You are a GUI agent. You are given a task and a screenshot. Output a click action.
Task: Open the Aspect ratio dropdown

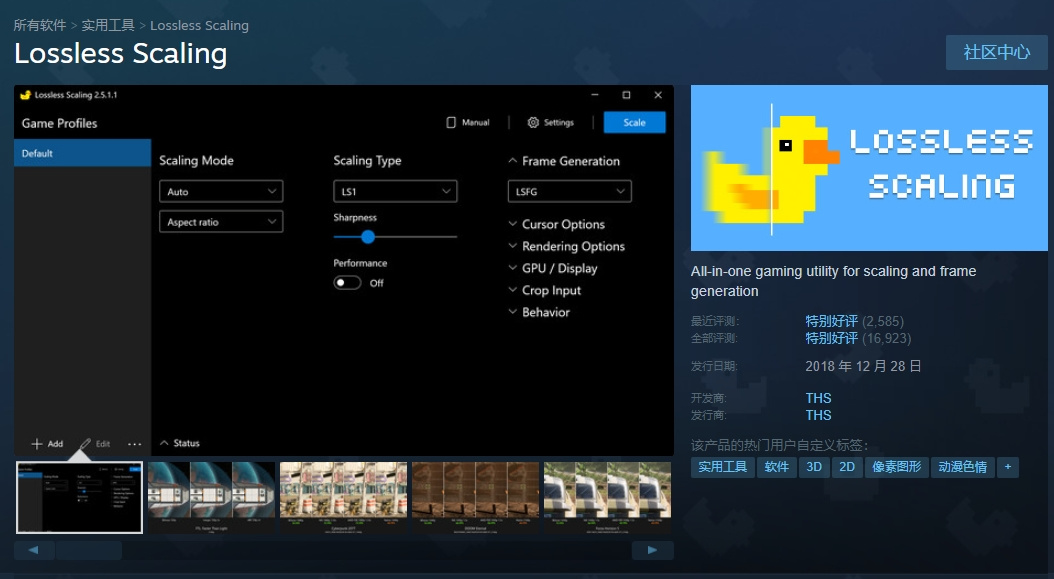pyautogui.click(x=221, y=222)
